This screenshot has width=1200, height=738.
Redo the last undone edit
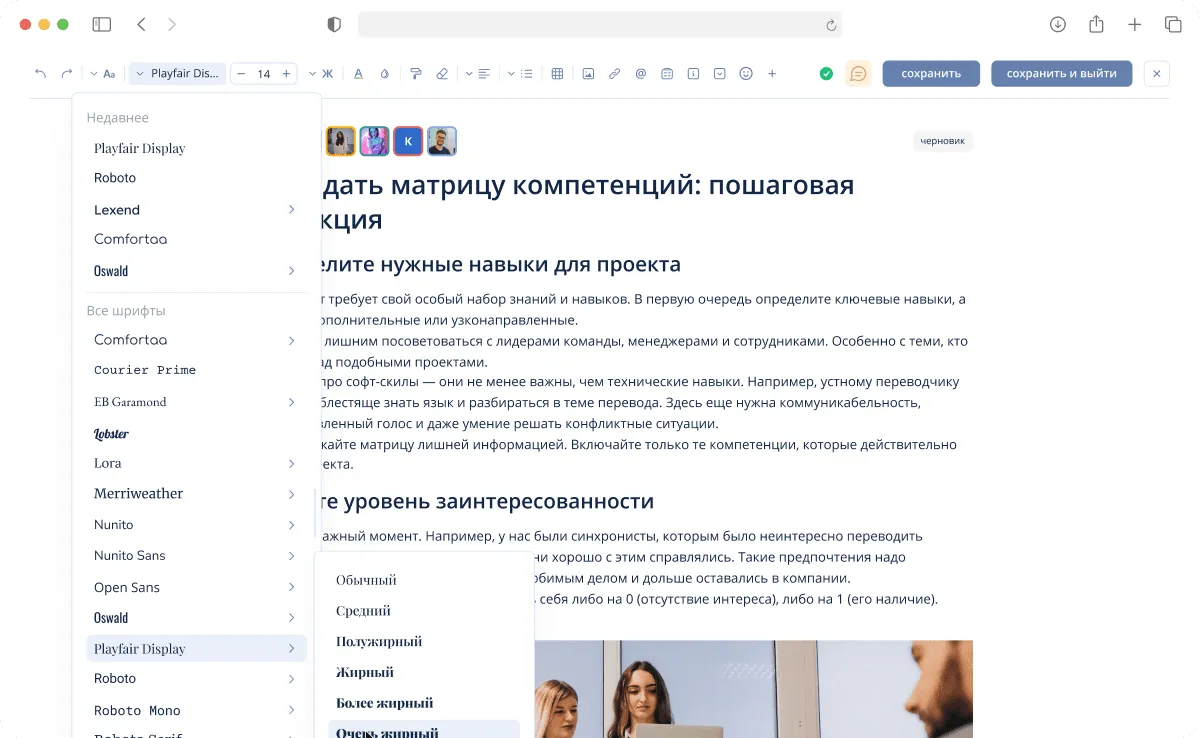click(x=67, y=73)
